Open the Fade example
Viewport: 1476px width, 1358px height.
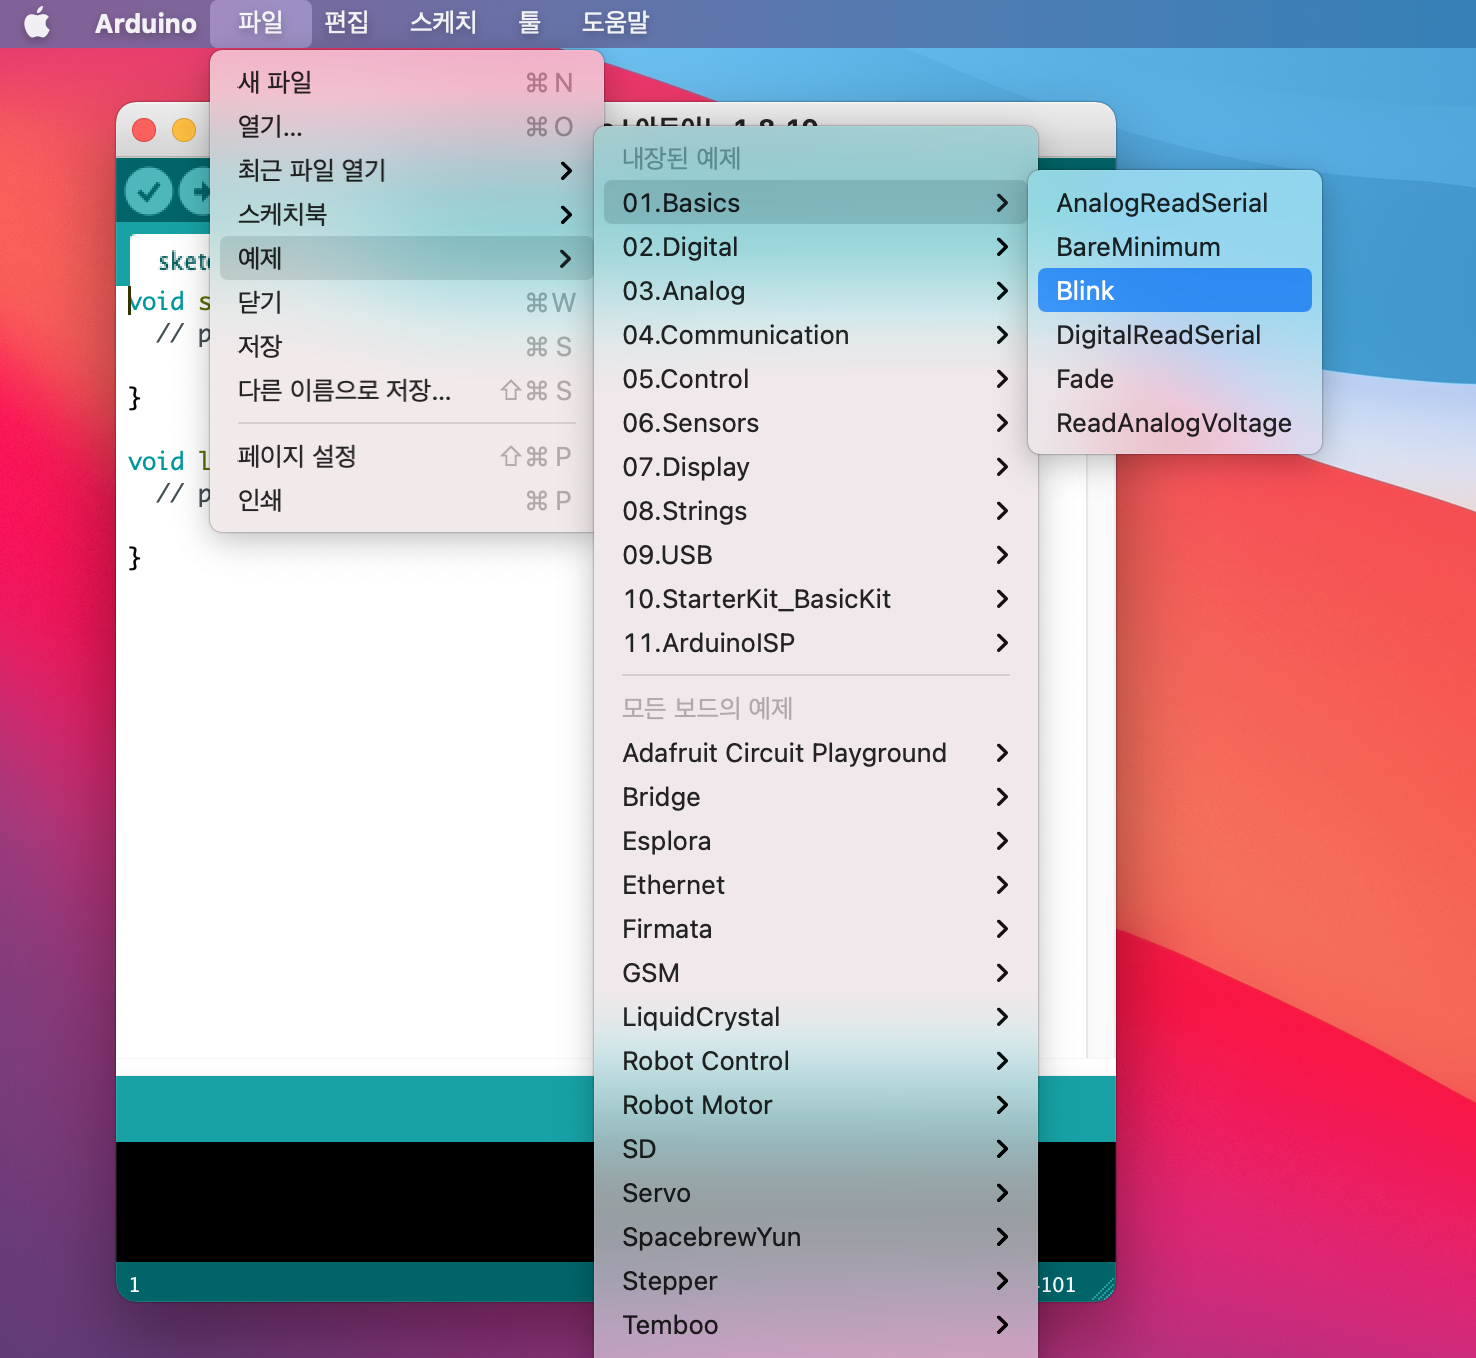[1175, 379]
